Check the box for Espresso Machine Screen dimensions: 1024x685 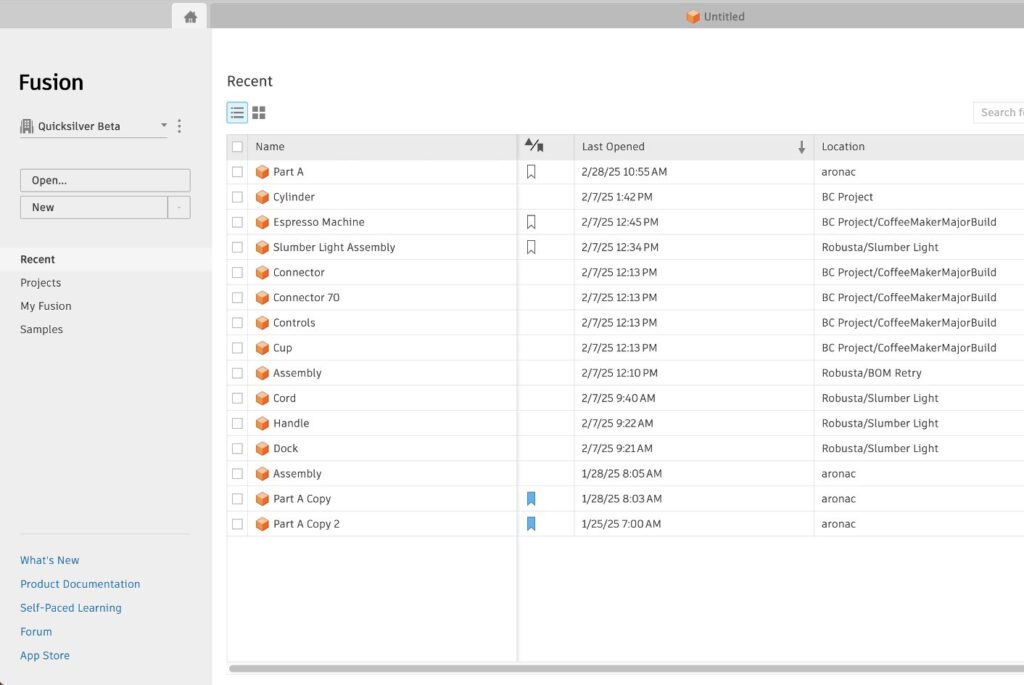click(237, 222)
